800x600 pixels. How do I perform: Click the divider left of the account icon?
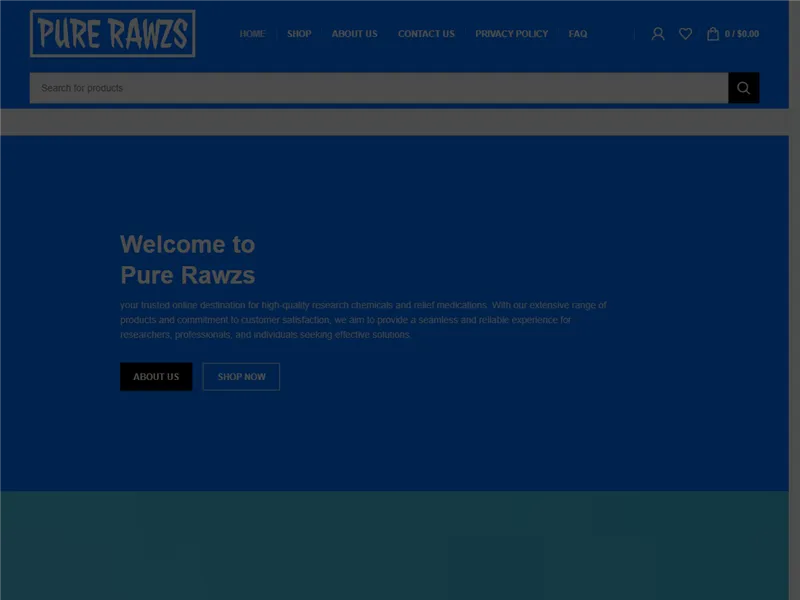coord(634,33)
